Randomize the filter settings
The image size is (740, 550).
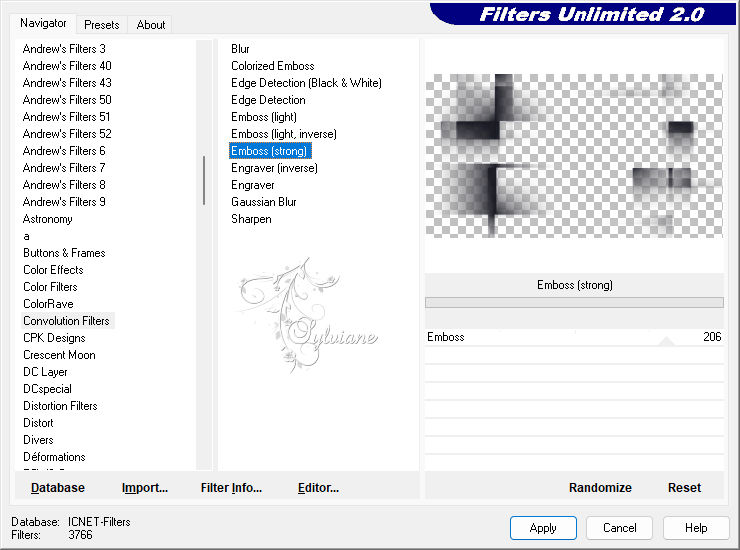(600, 488)
